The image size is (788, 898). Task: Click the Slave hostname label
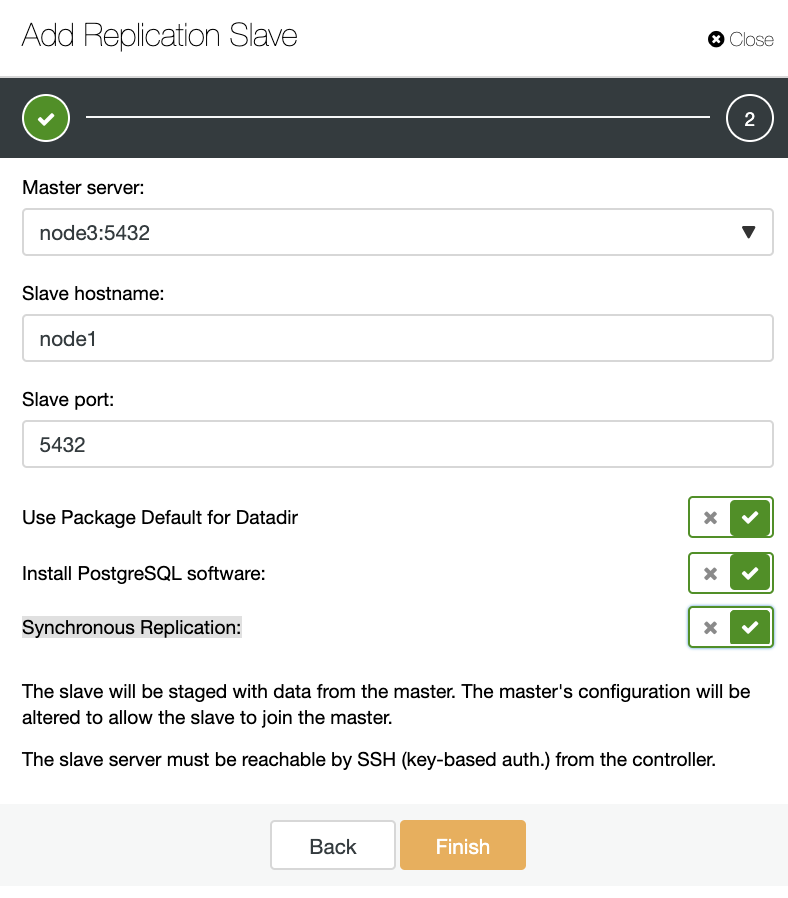coord(93,293)
